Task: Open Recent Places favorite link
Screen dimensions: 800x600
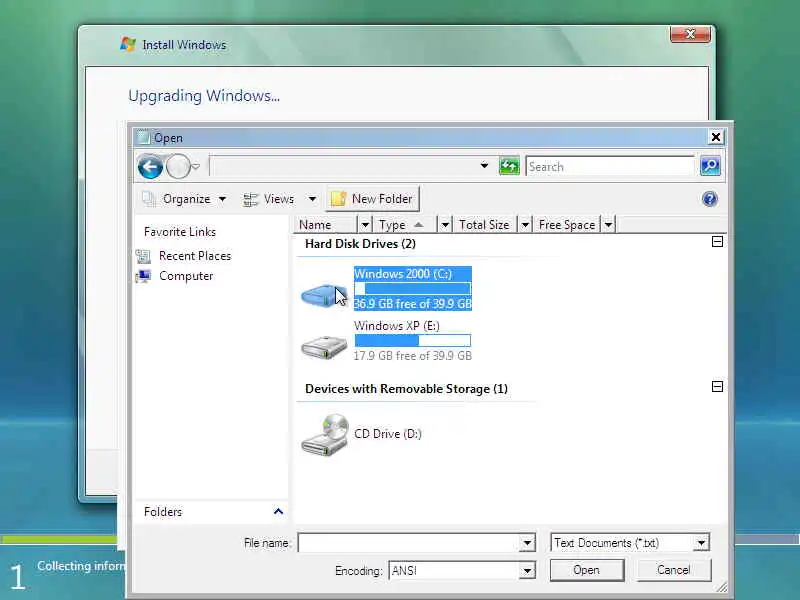Action: (x=195, y=256)
